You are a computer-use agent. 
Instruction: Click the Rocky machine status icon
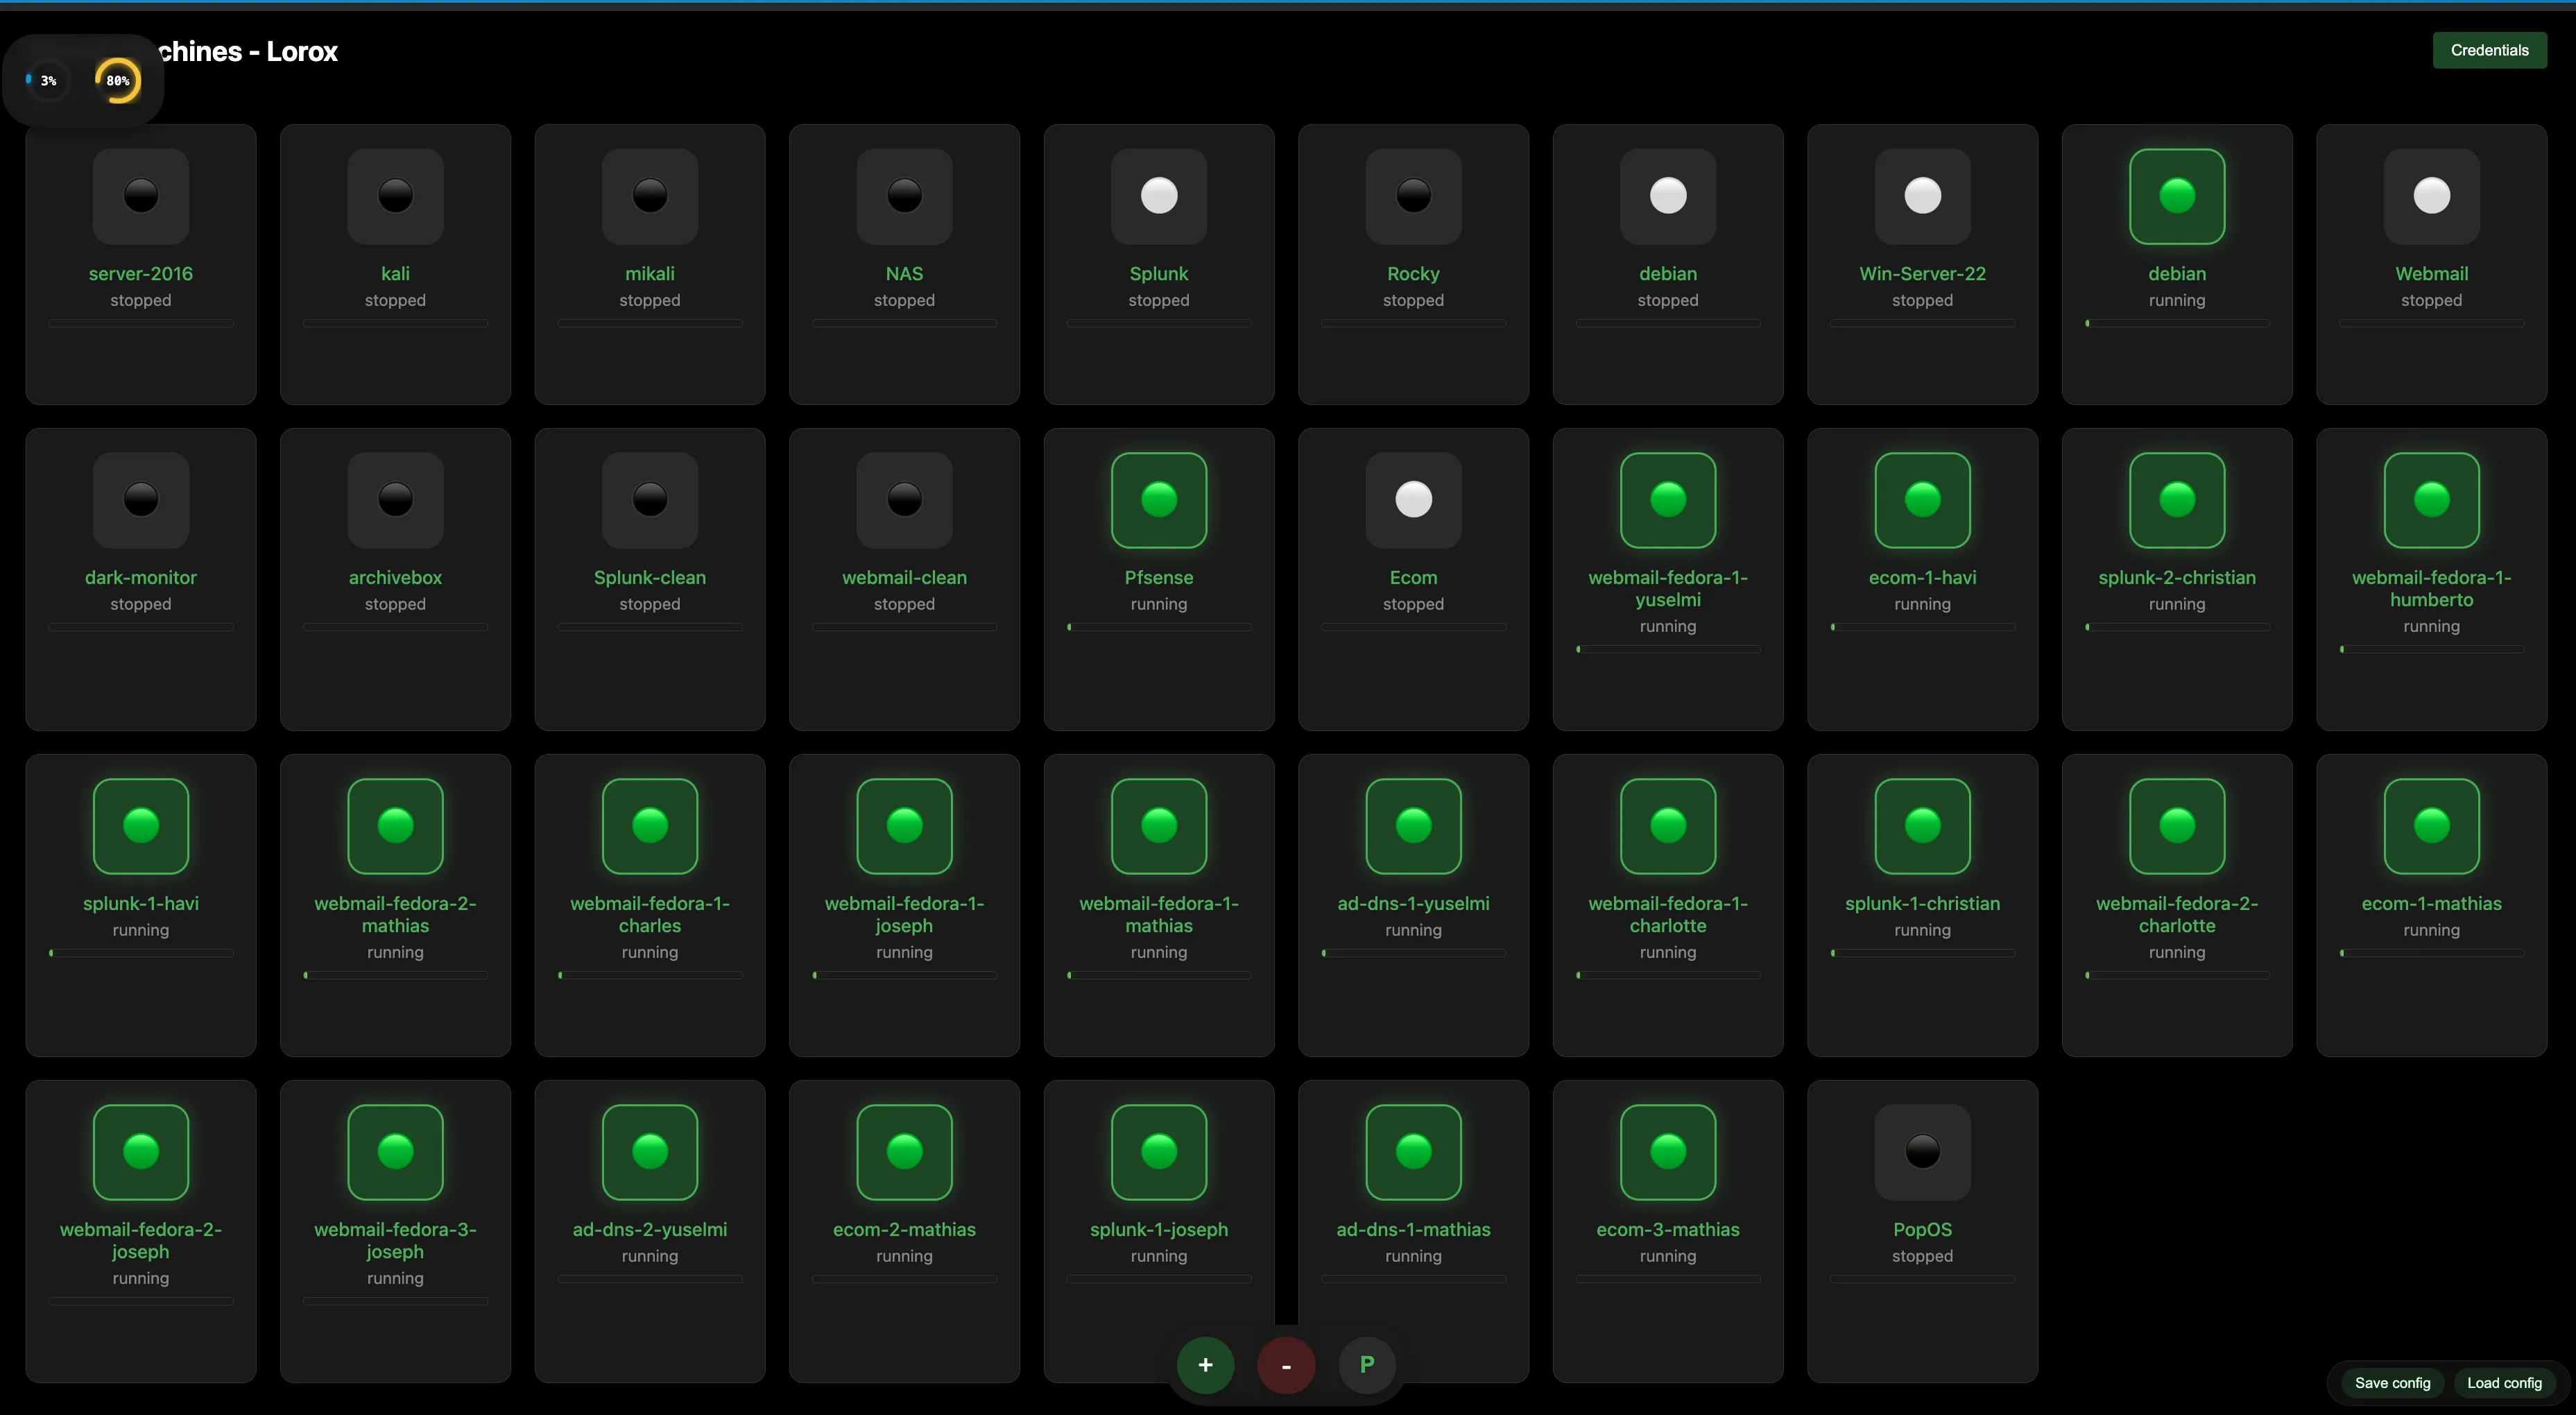point(1413,196)
